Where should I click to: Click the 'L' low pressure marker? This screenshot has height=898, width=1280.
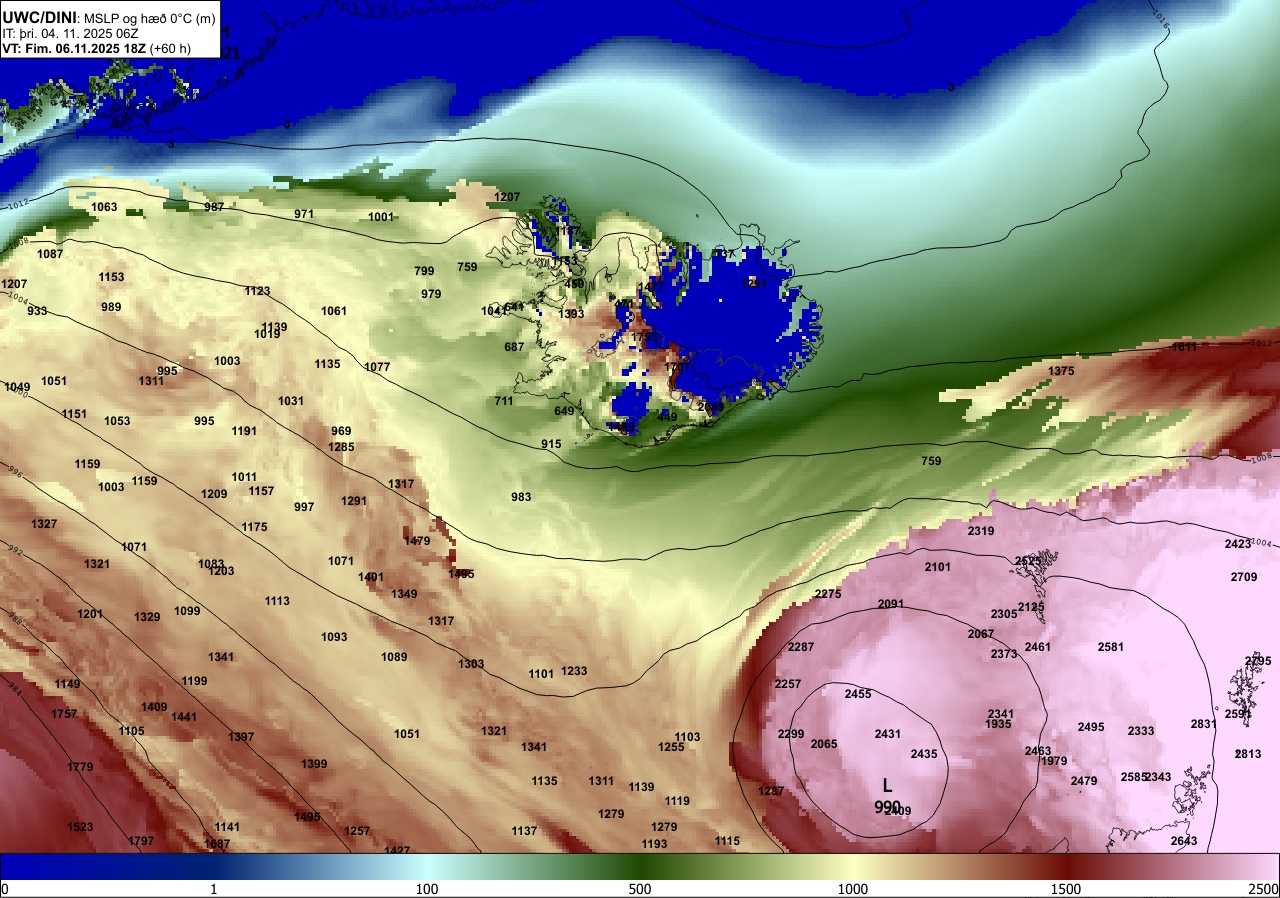pyautogui.click(x=887, y=786)
